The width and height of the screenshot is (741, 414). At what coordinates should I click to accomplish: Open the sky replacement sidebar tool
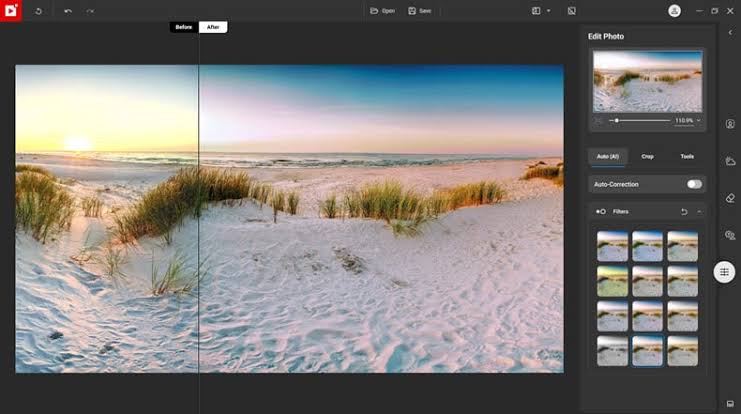(730, 161)
